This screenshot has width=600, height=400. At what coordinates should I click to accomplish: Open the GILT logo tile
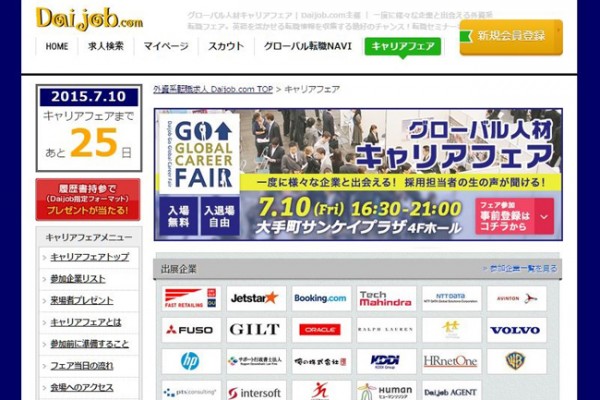pos(256,330)
